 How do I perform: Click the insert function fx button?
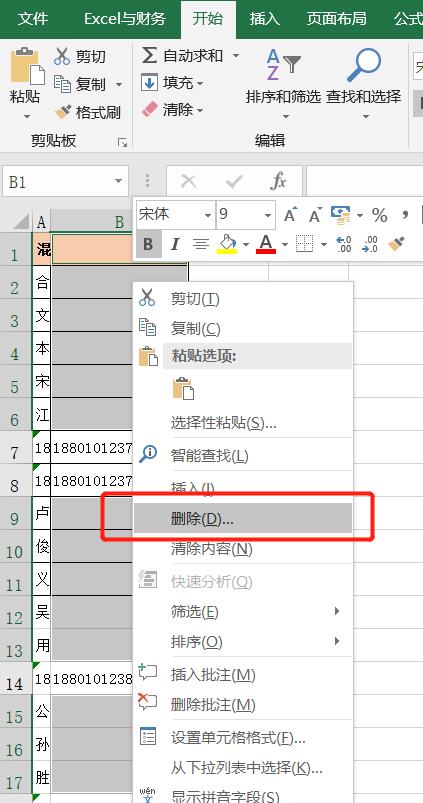click(x=278, y=181)
